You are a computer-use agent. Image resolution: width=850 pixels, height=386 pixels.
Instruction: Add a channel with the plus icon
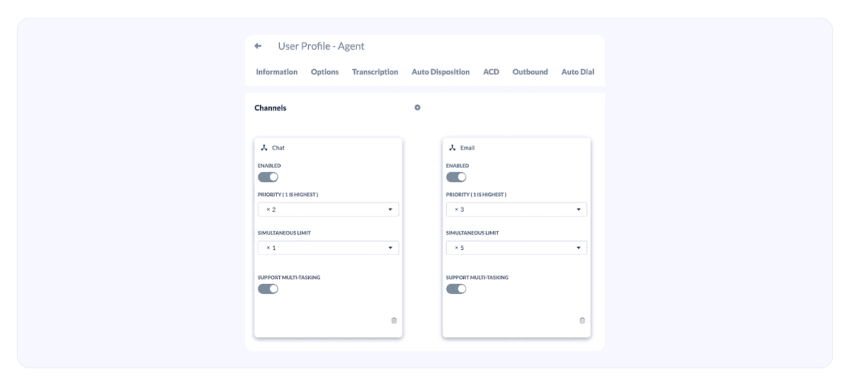417,107
